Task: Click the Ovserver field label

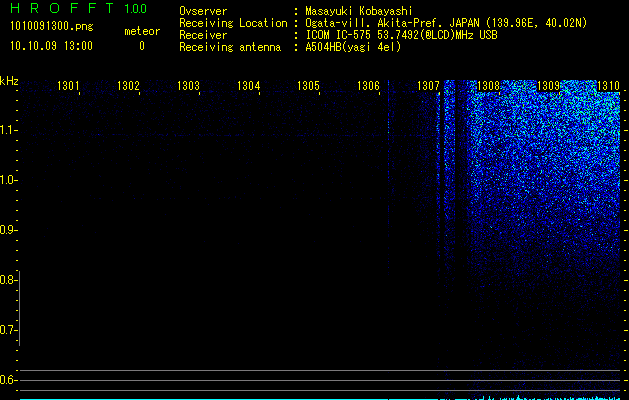Action: click(203, 11)
